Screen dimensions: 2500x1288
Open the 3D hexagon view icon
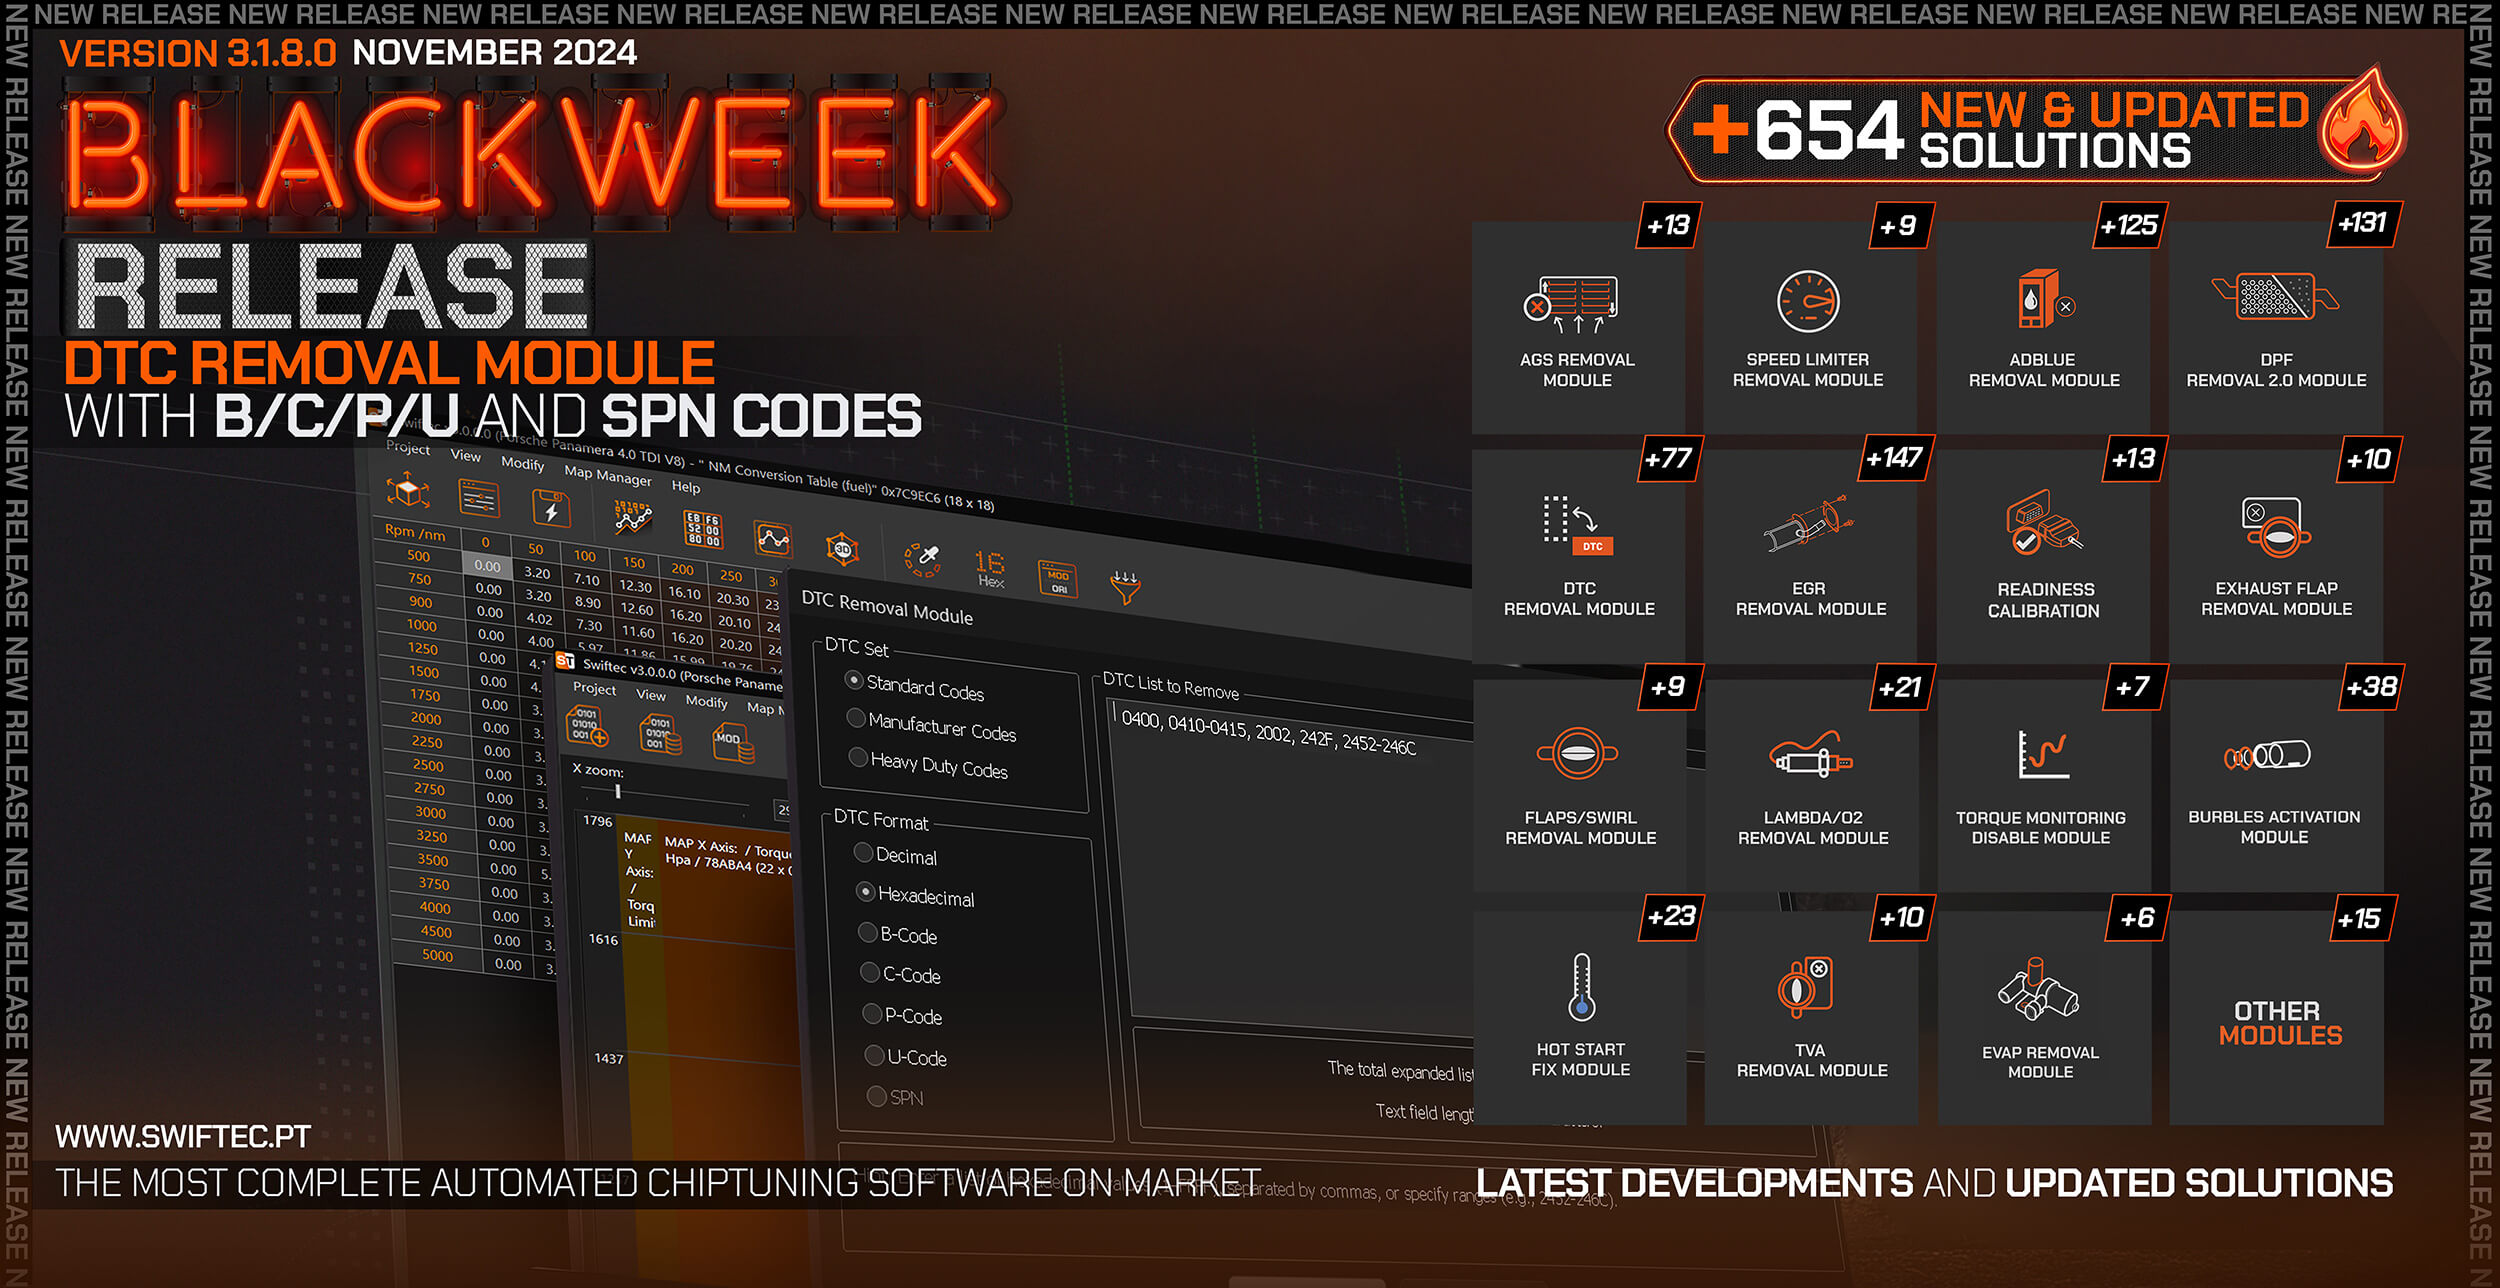point(842,549)
